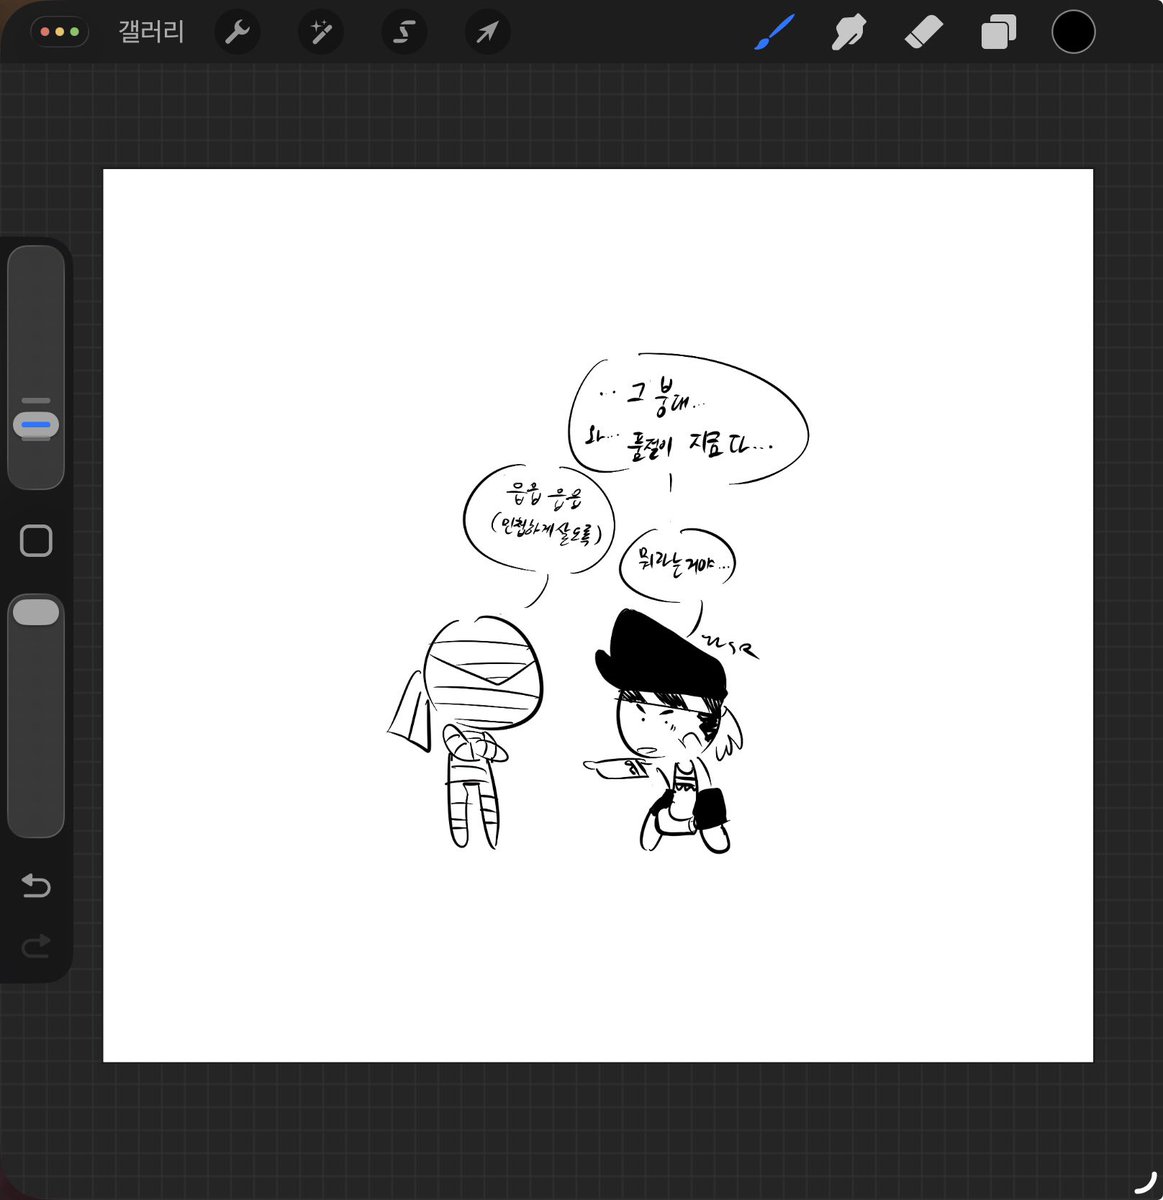The width and height of the screenshot is (1163, 1200).
Task: Click the pointing character with black hair
Action: pyautogui.click(x=664, y=732)
